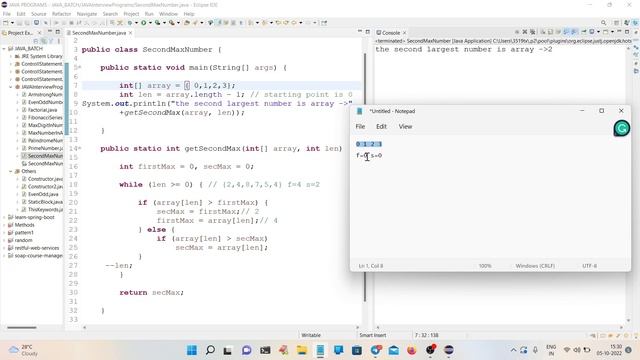
Task: Open Notepad's Edit menu
Action: [381, 127]
